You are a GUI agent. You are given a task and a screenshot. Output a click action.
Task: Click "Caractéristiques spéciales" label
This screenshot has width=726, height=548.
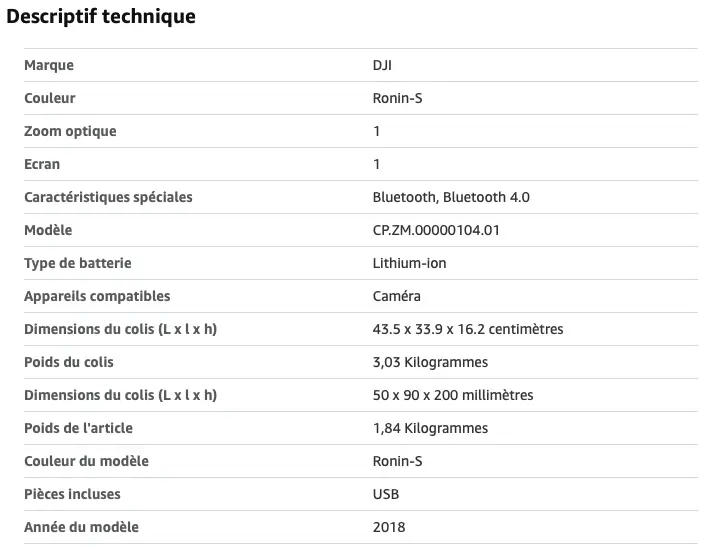(108, 197)
